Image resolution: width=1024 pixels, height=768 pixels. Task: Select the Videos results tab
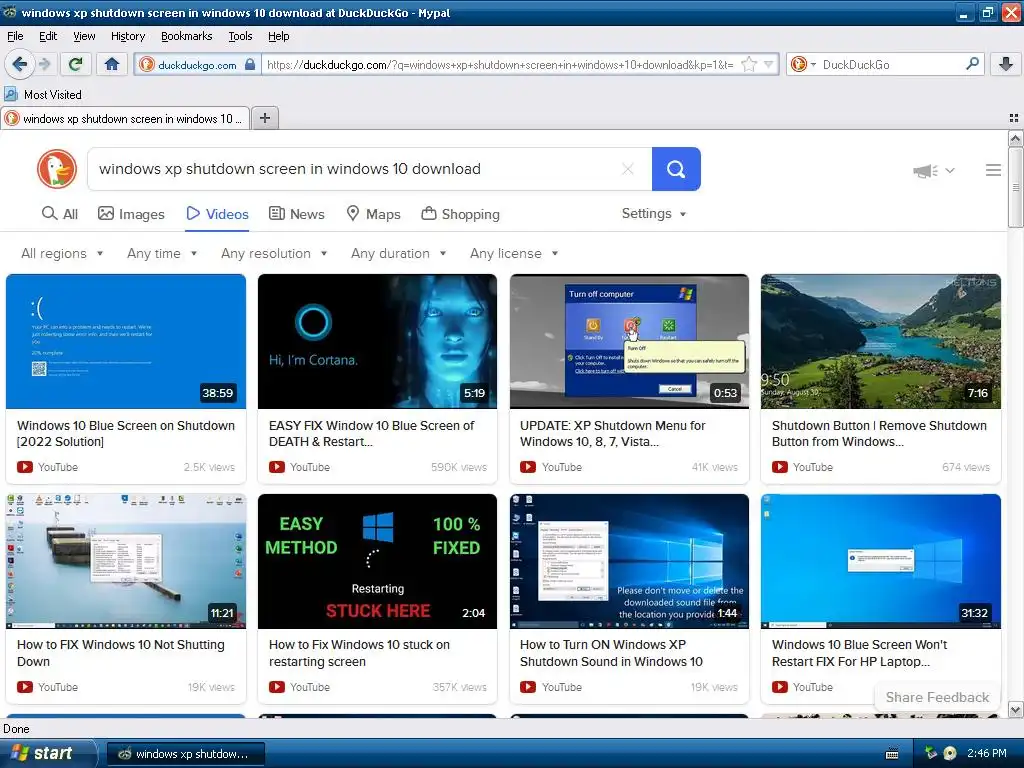[217, 214]
